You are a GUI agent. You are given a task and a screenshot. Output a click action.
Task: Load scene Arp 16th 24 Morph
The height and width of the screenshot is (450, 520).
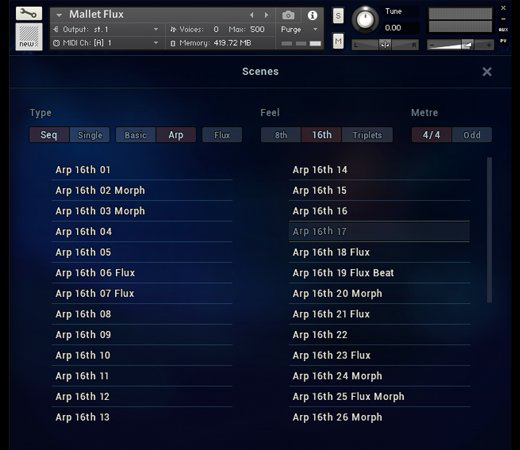tap(379, 376)
